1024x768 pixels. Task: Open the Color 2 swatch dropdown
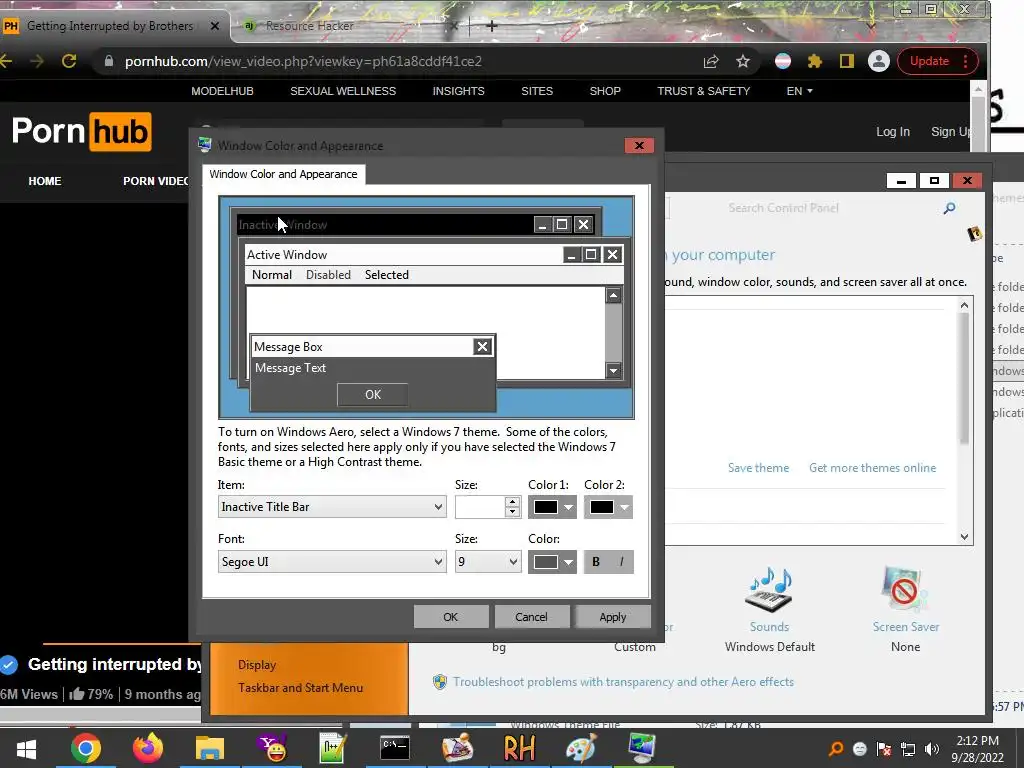tap(608, 507)
